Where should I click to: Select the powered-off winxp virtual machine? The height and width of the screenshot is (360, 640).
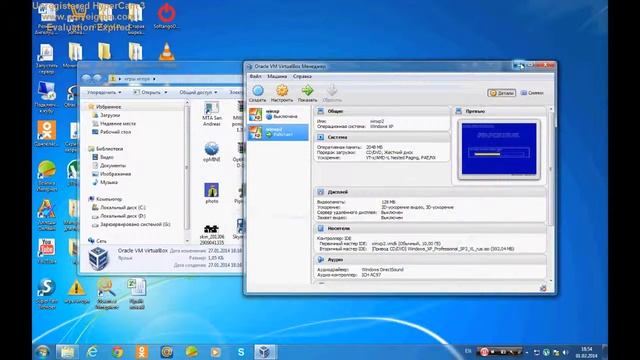[x=278, y=114]
